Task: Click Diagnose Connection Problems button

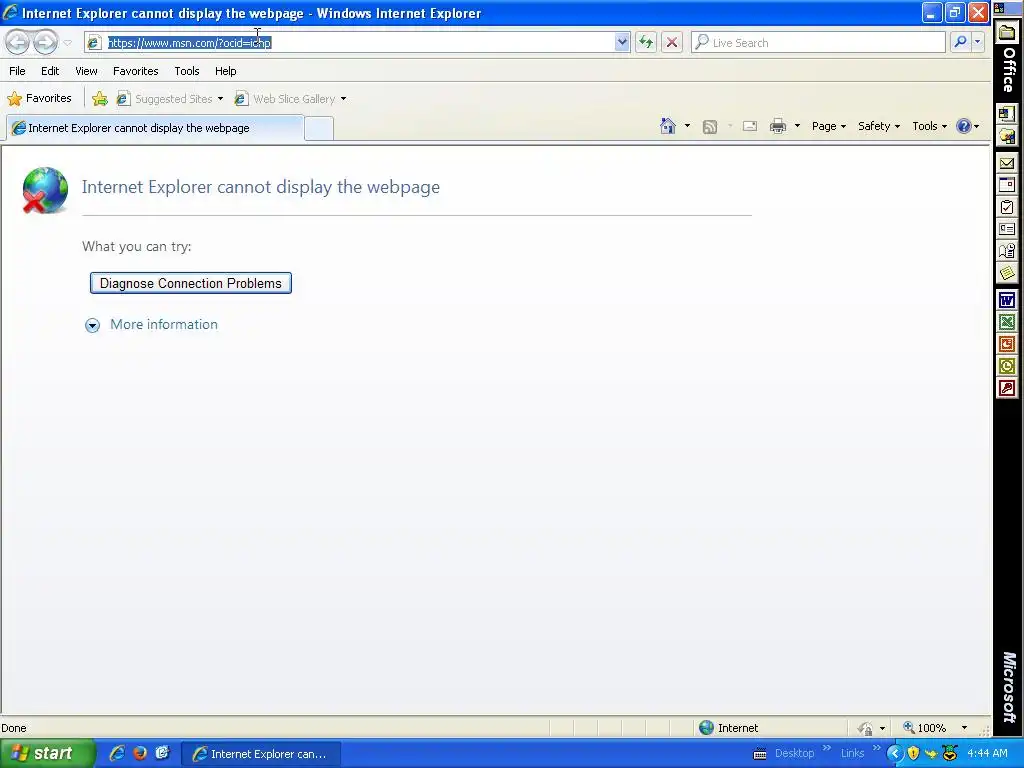Action: (x=191, y=283)
